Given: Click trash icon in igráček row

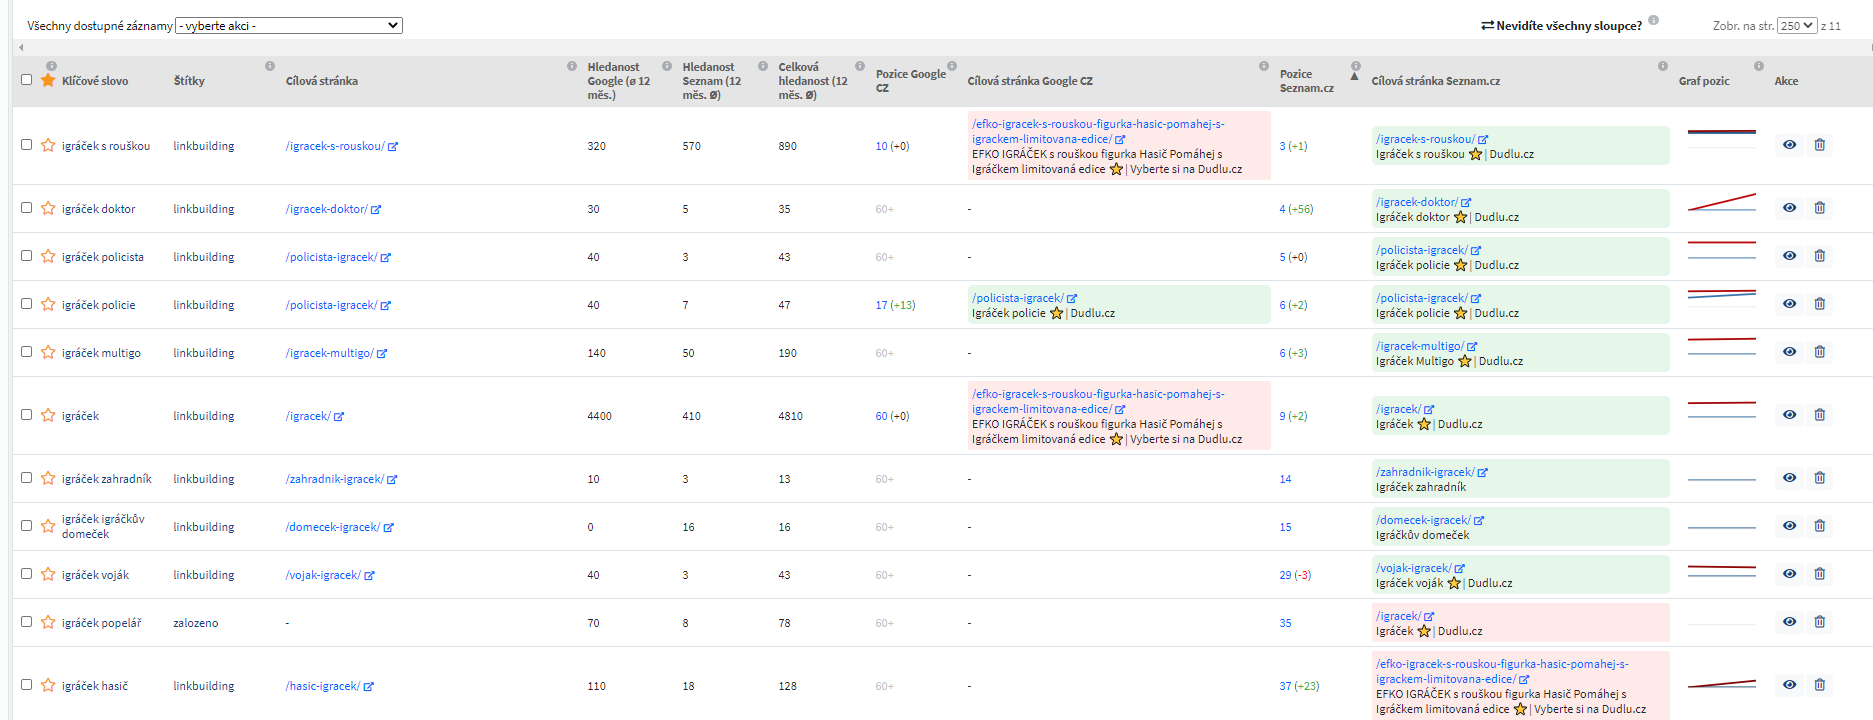Looking at the screenshot, I should tap(1820, 415).
